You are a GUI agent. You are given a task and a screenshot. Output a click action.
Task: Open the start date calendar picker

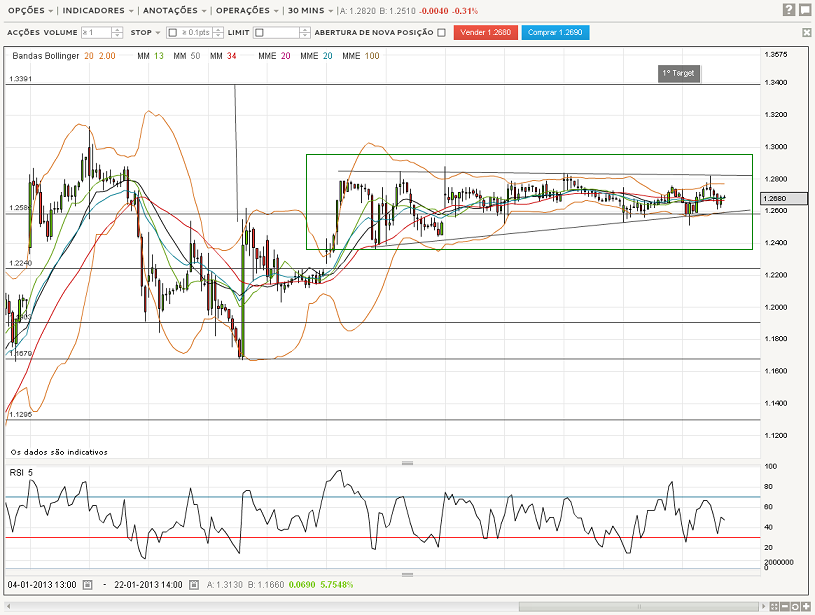click(87, 585)
